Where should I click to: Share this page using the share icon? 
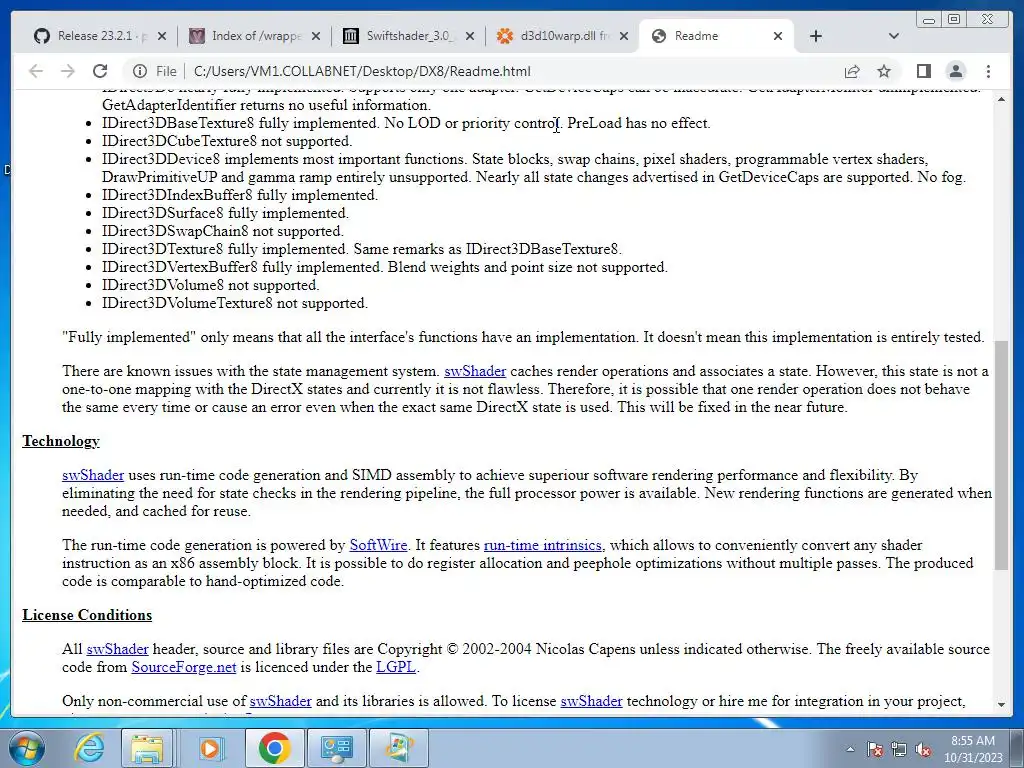click(x=852, y=71)
